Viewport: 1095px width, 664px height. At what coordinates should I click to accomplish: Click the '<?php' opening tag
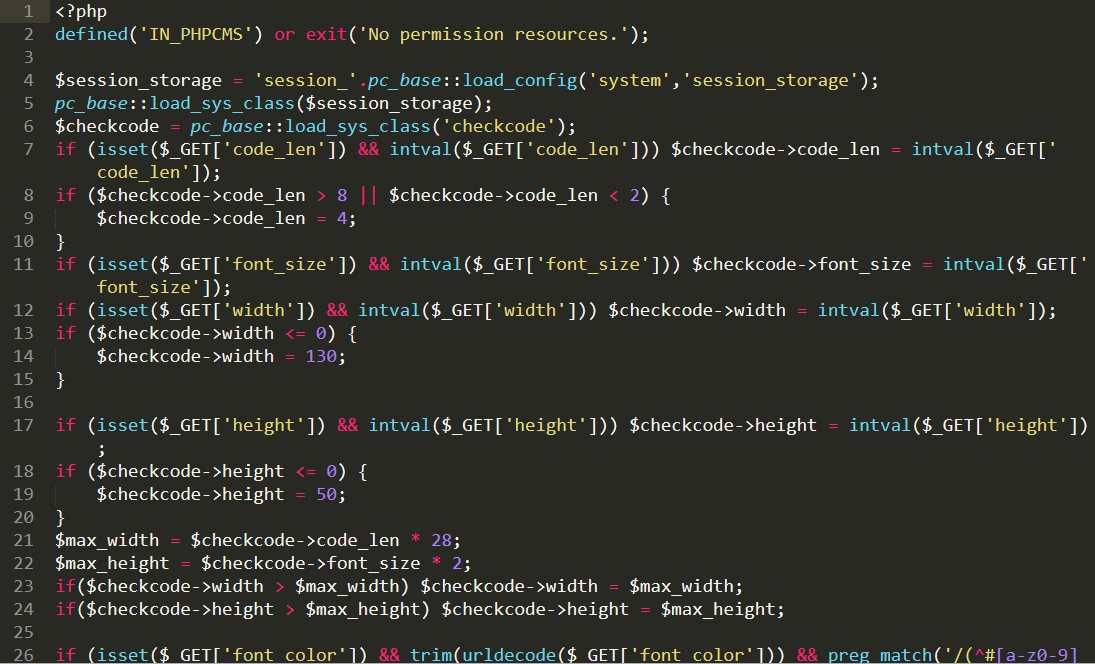81,12
